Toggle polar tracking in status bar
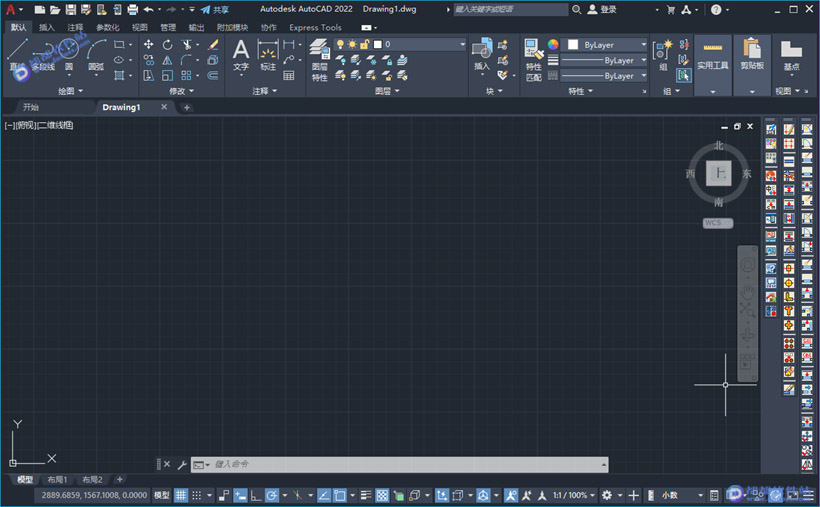The width and height of the screenshot is (820, 507). [271, 495]
